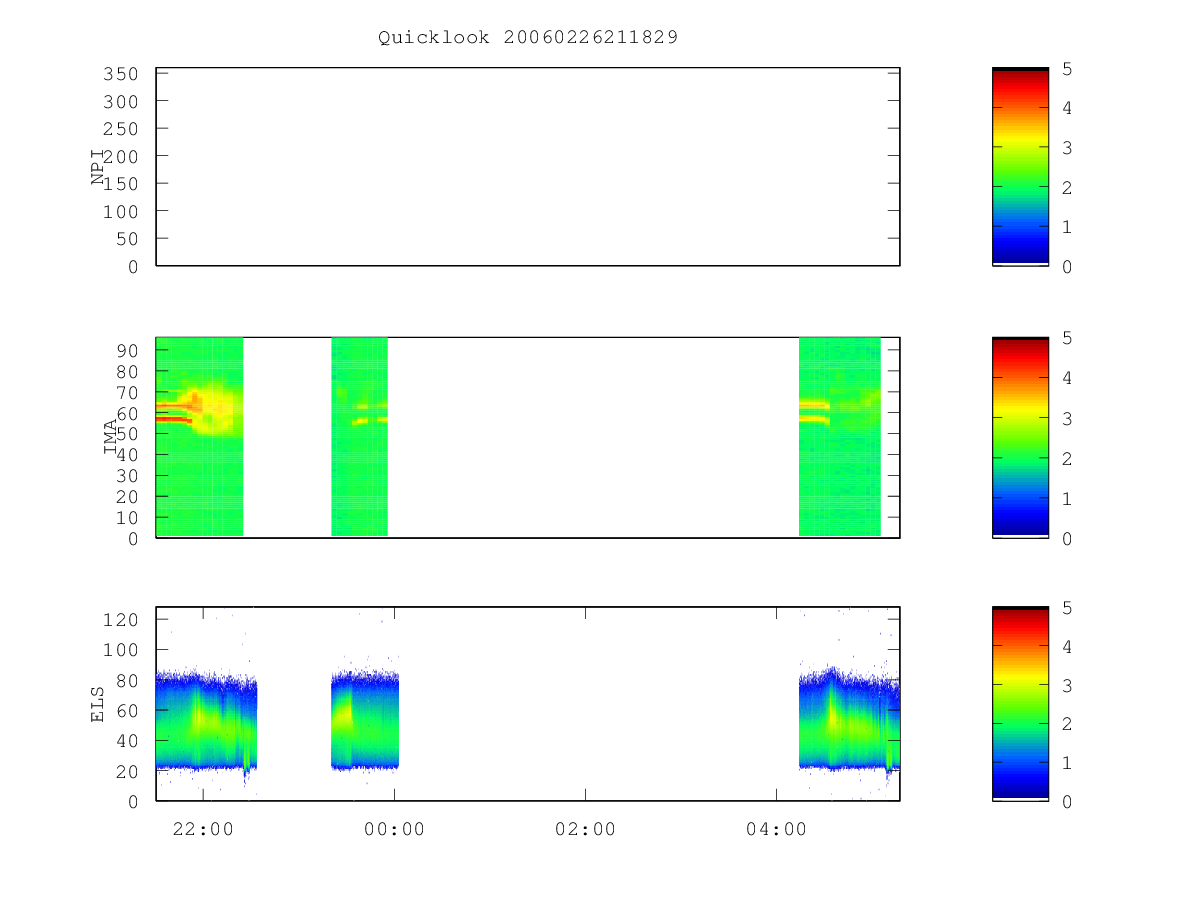This screenshot has width=1200, height=900.
Task: Click the 1 label on NPI colorbar
Action: [1067, 227]
